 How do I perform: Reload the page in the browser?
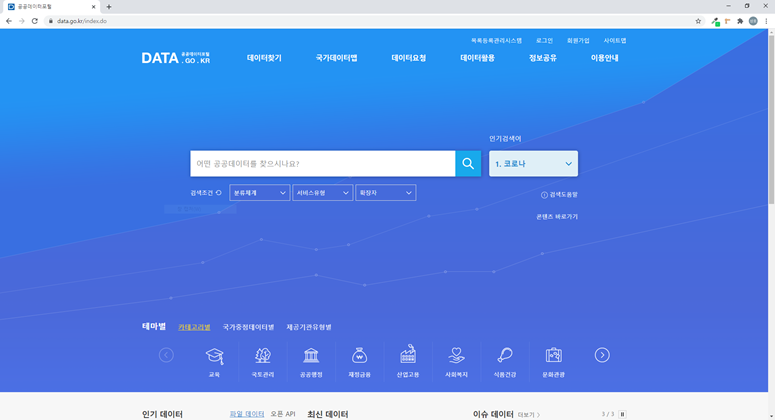[x=35, y=21]
